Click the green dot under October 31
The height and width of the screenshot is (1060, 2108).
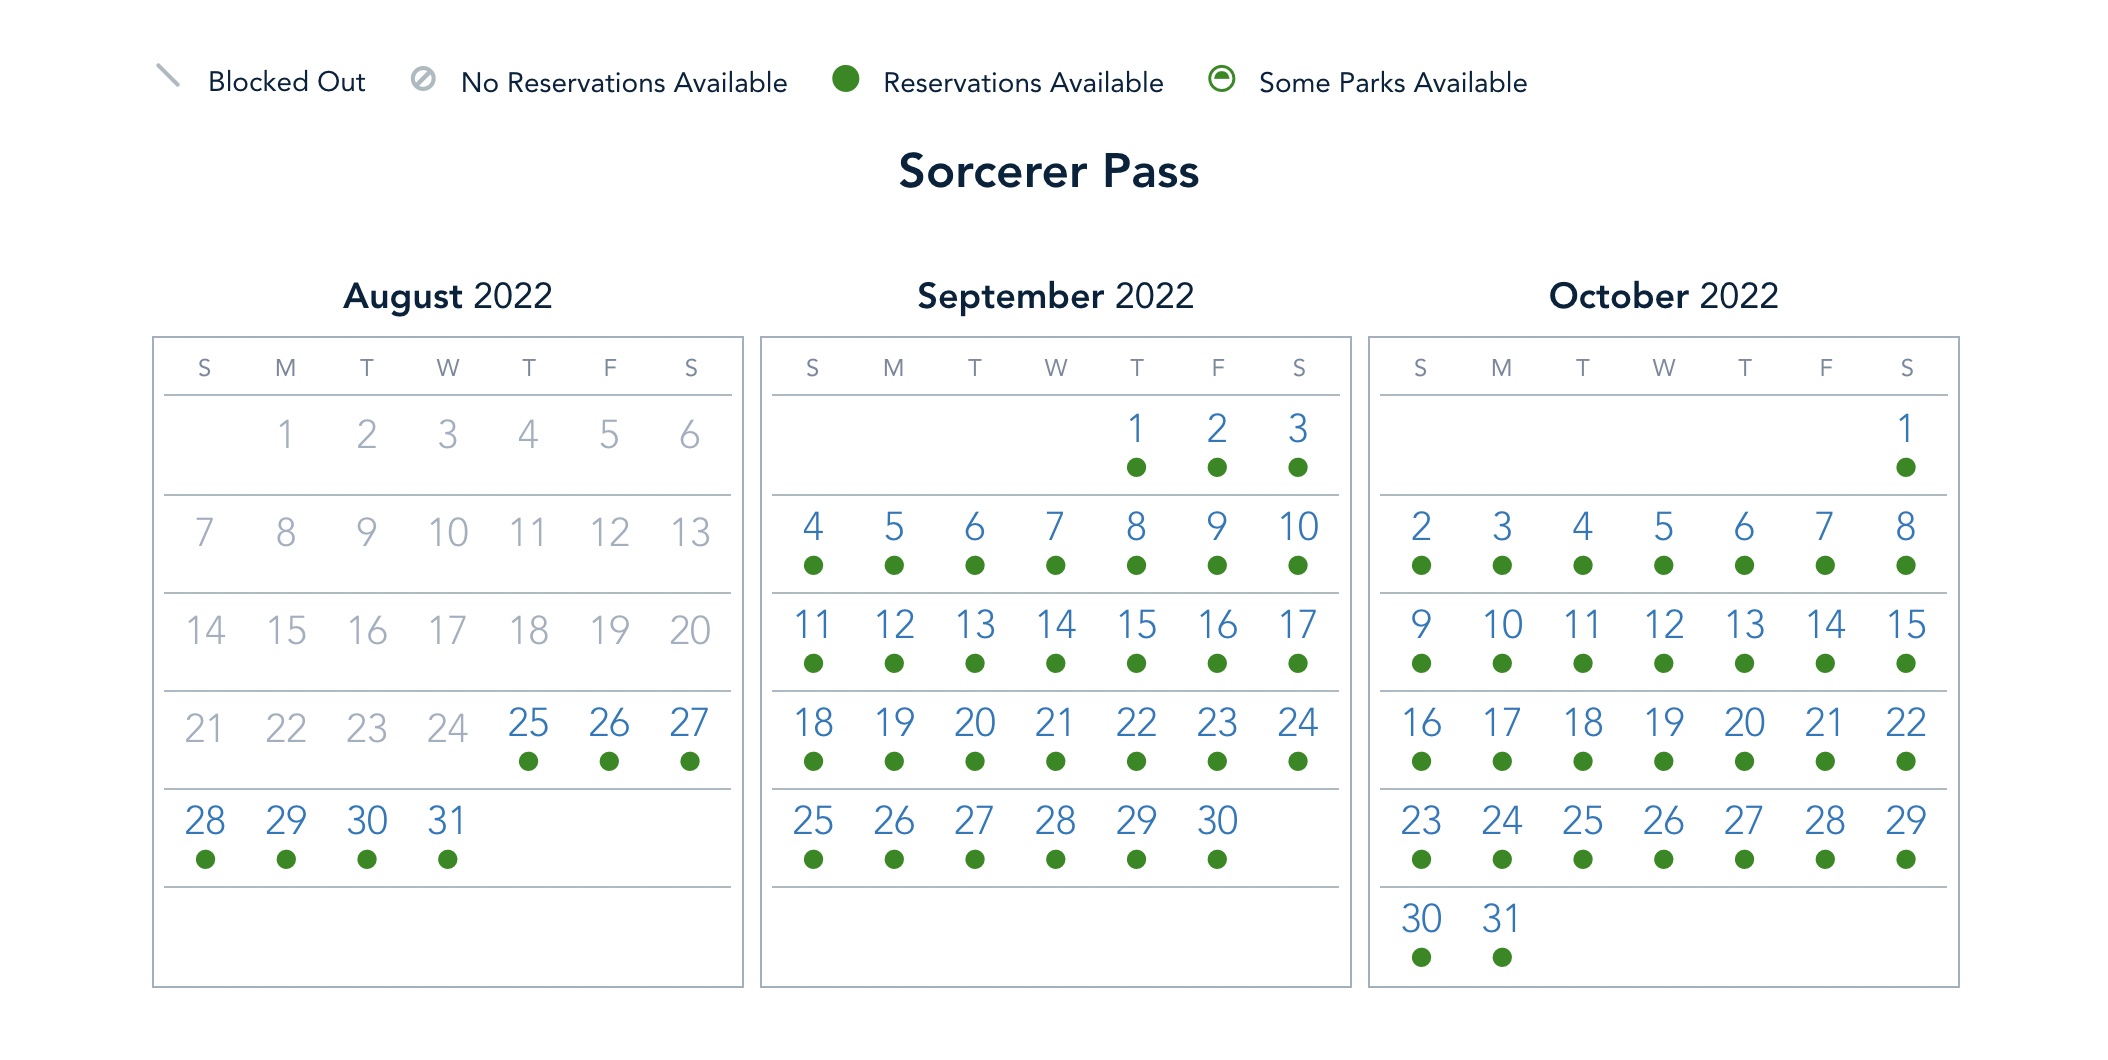pos(1501,958)
